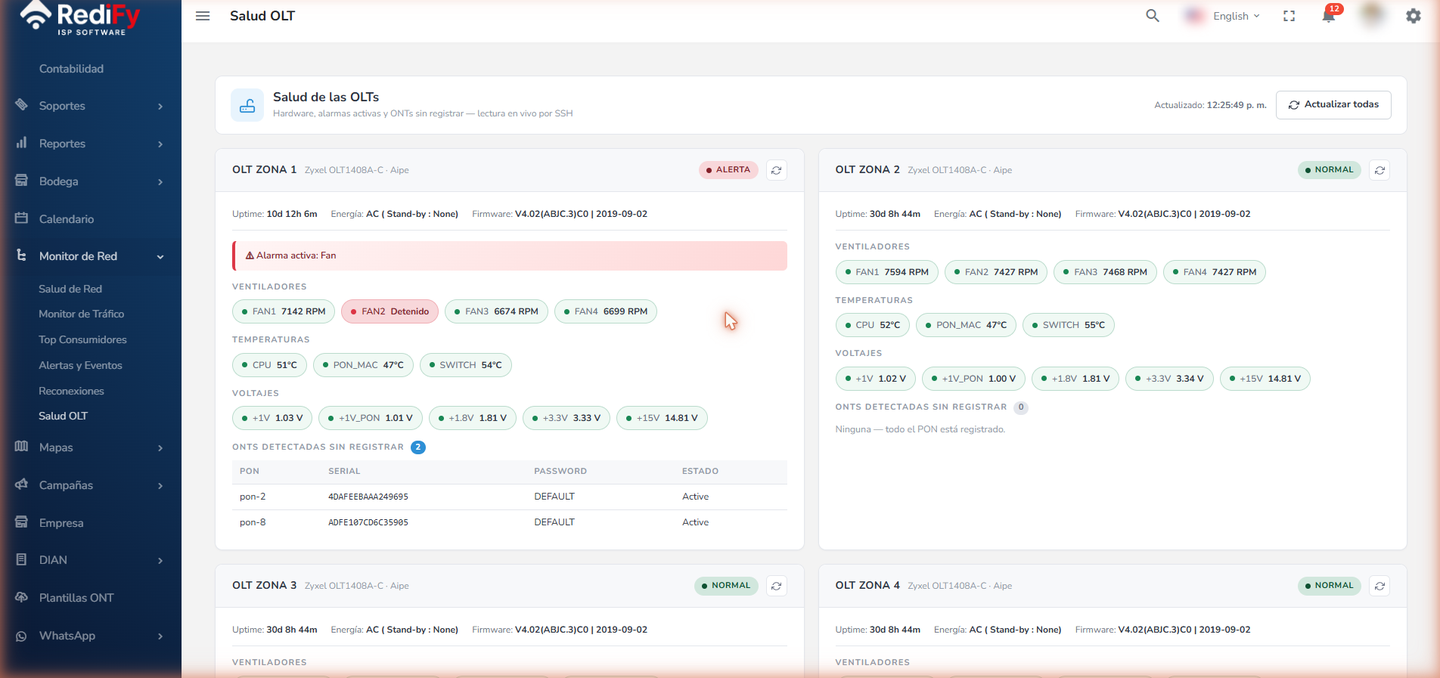Expand WhatsApp submenu chevron

click(x=160, y=636)
